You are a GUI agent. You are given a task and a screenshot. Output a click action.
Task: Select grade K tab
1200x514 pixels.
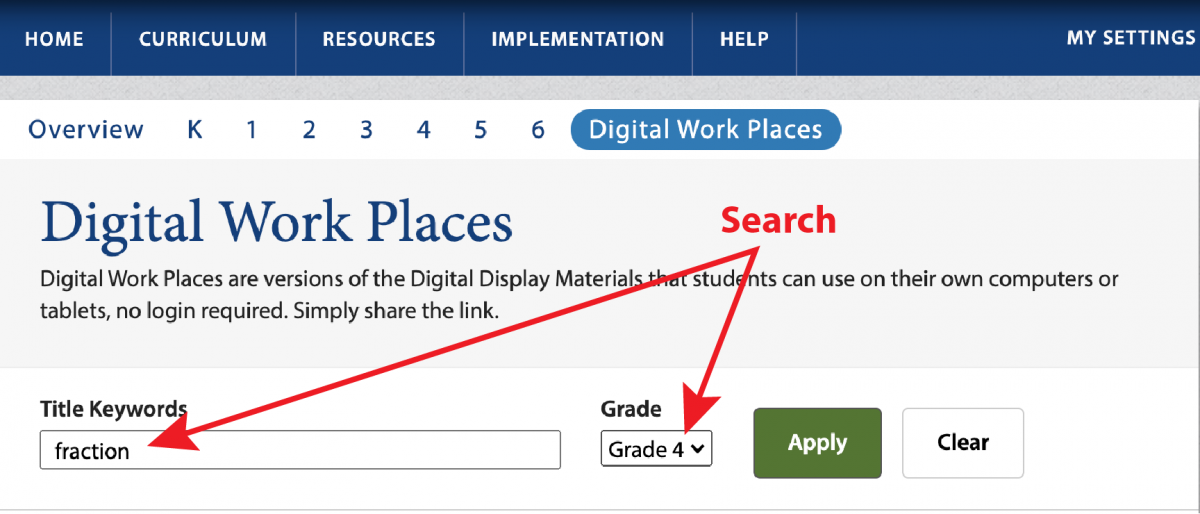(195, 130)
